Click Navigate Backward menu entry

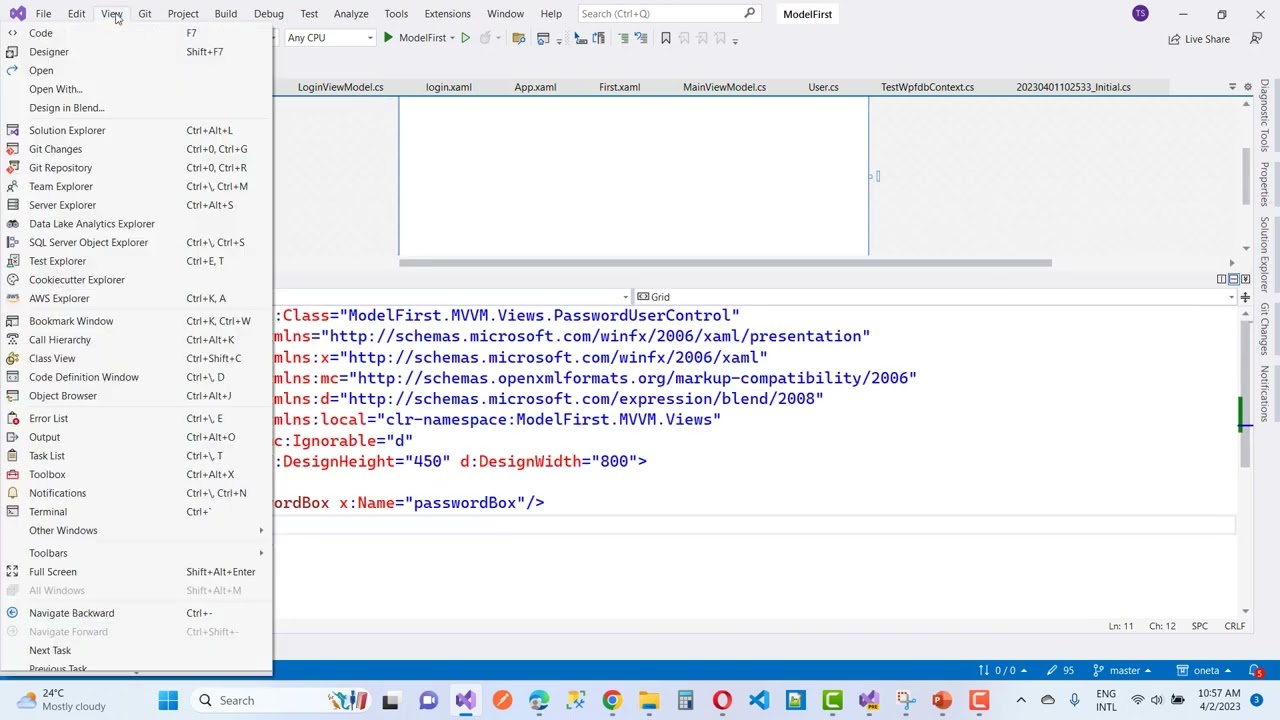pos(136,613)
